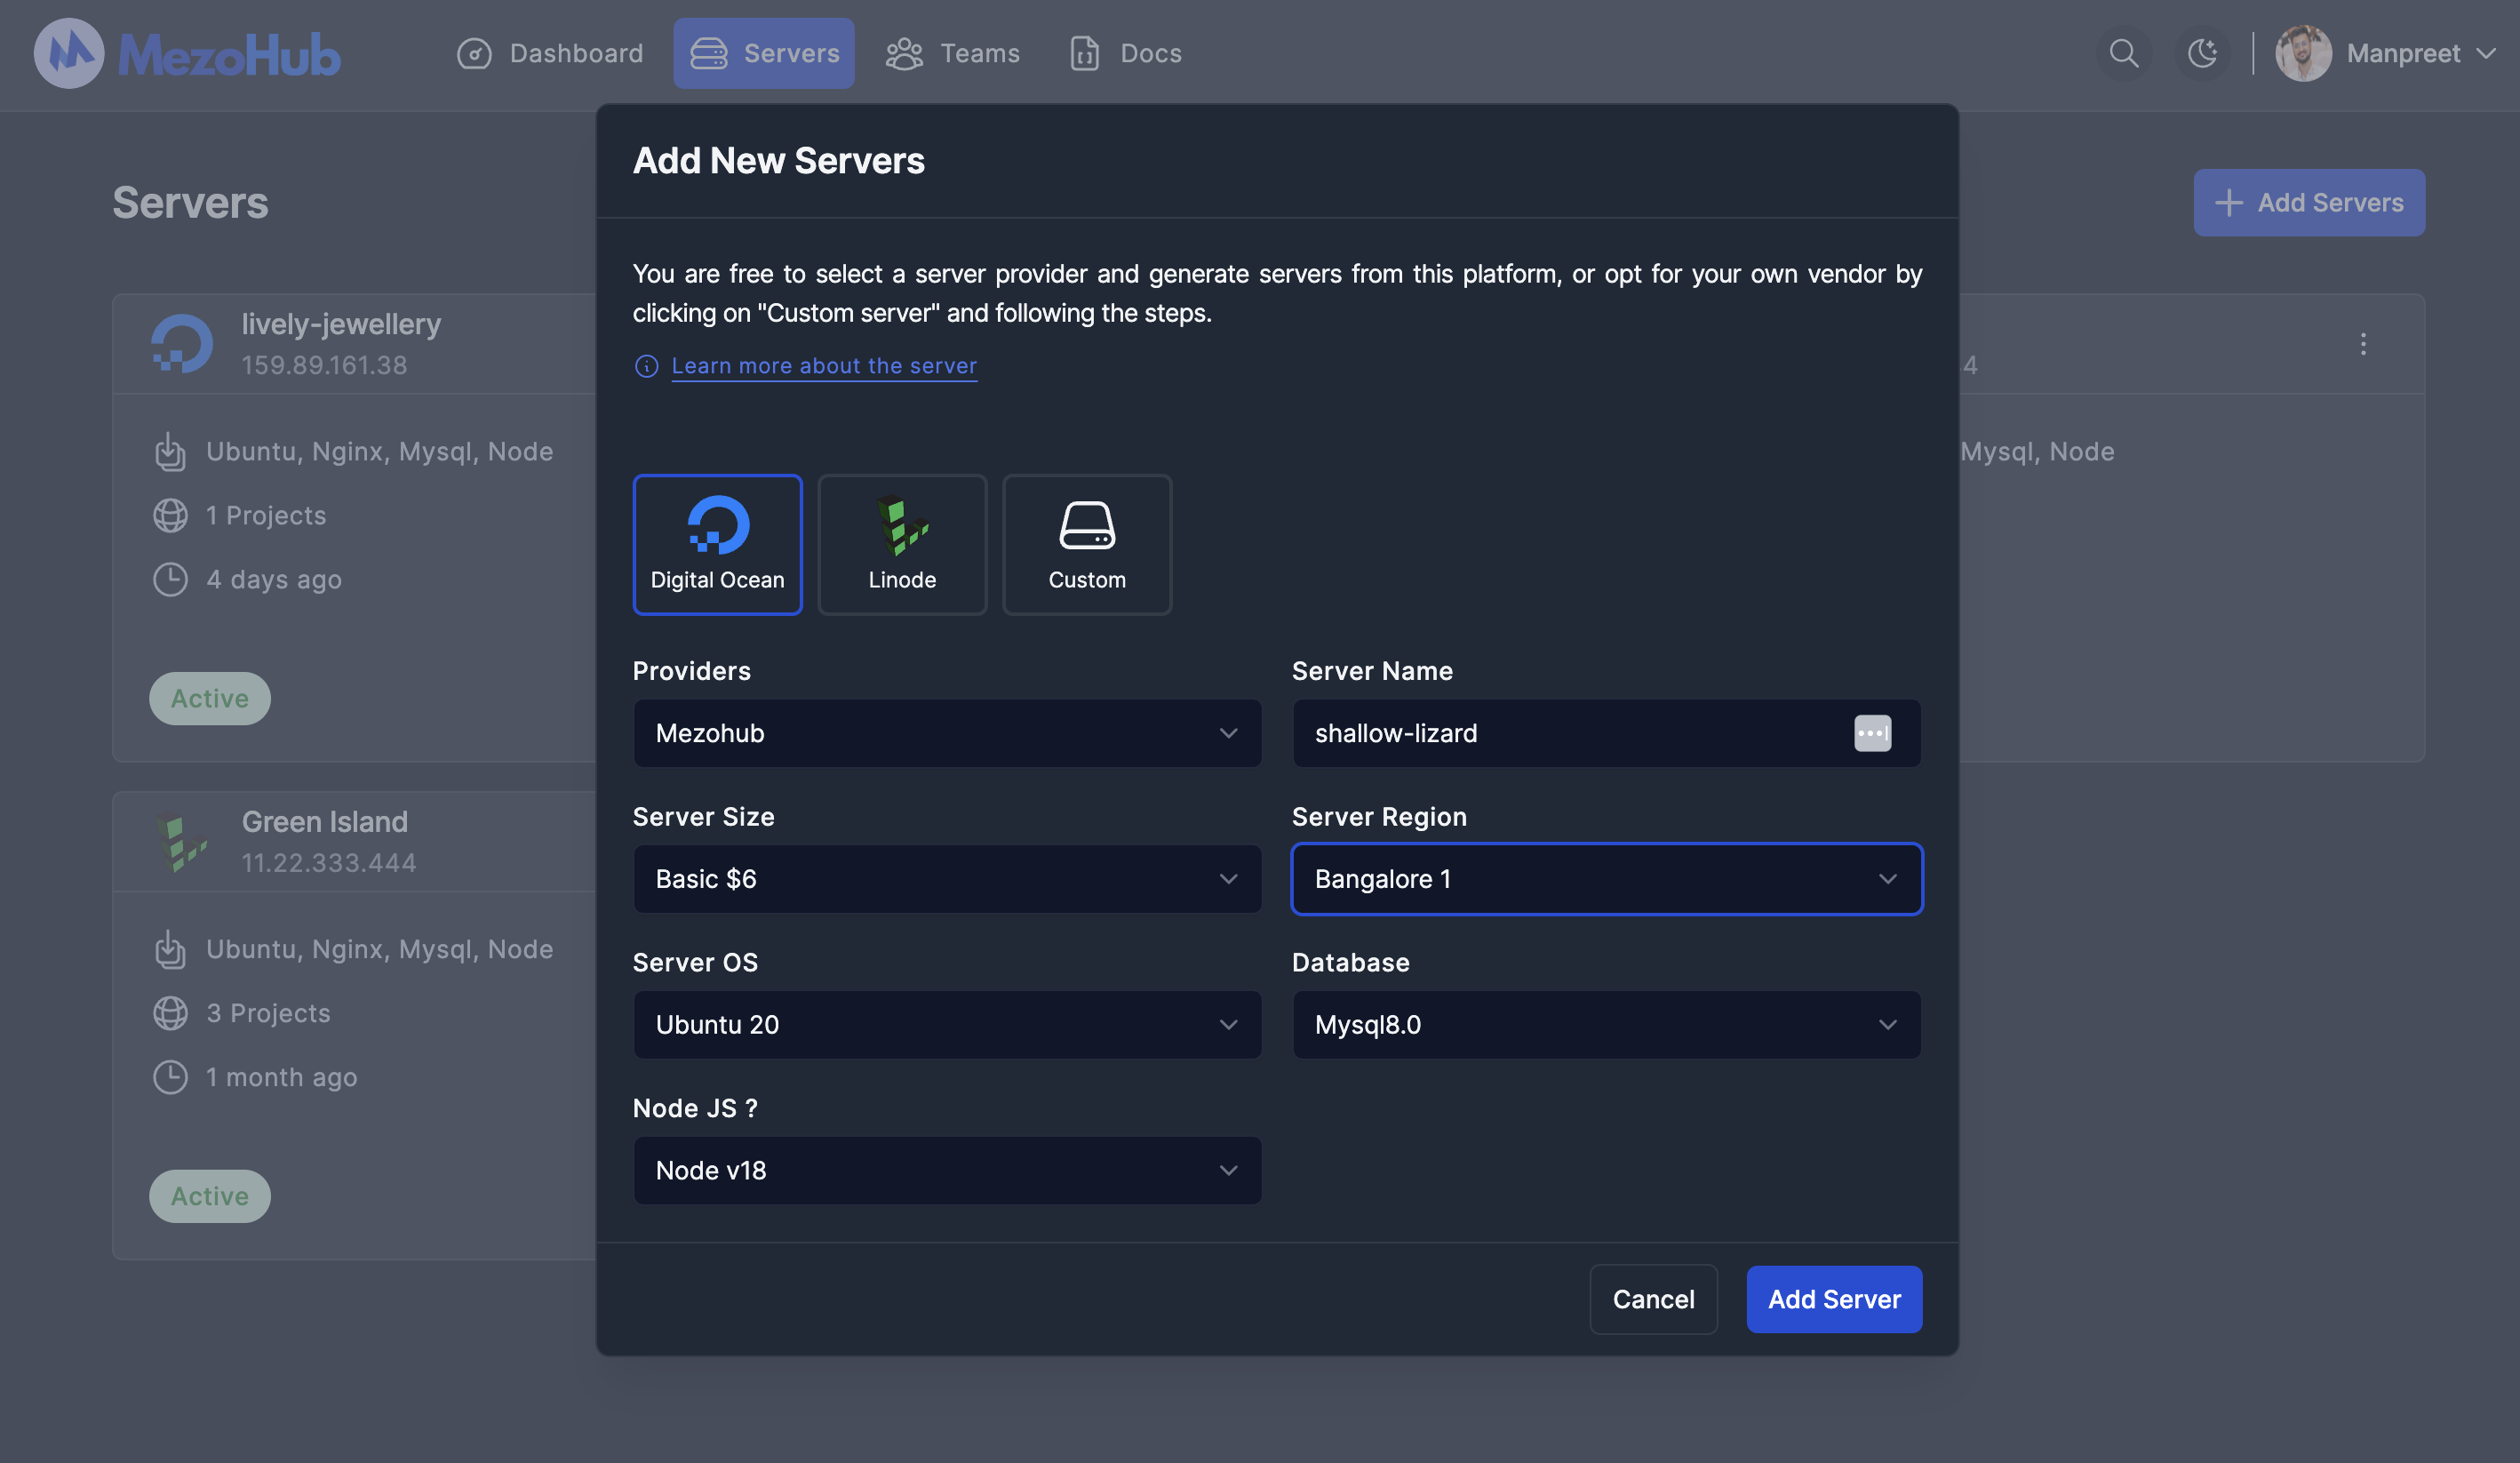Viewport: 2520px width, 1463px height.
Task: Toggle dark mode with the moon icon
Action: (2202, 53)
